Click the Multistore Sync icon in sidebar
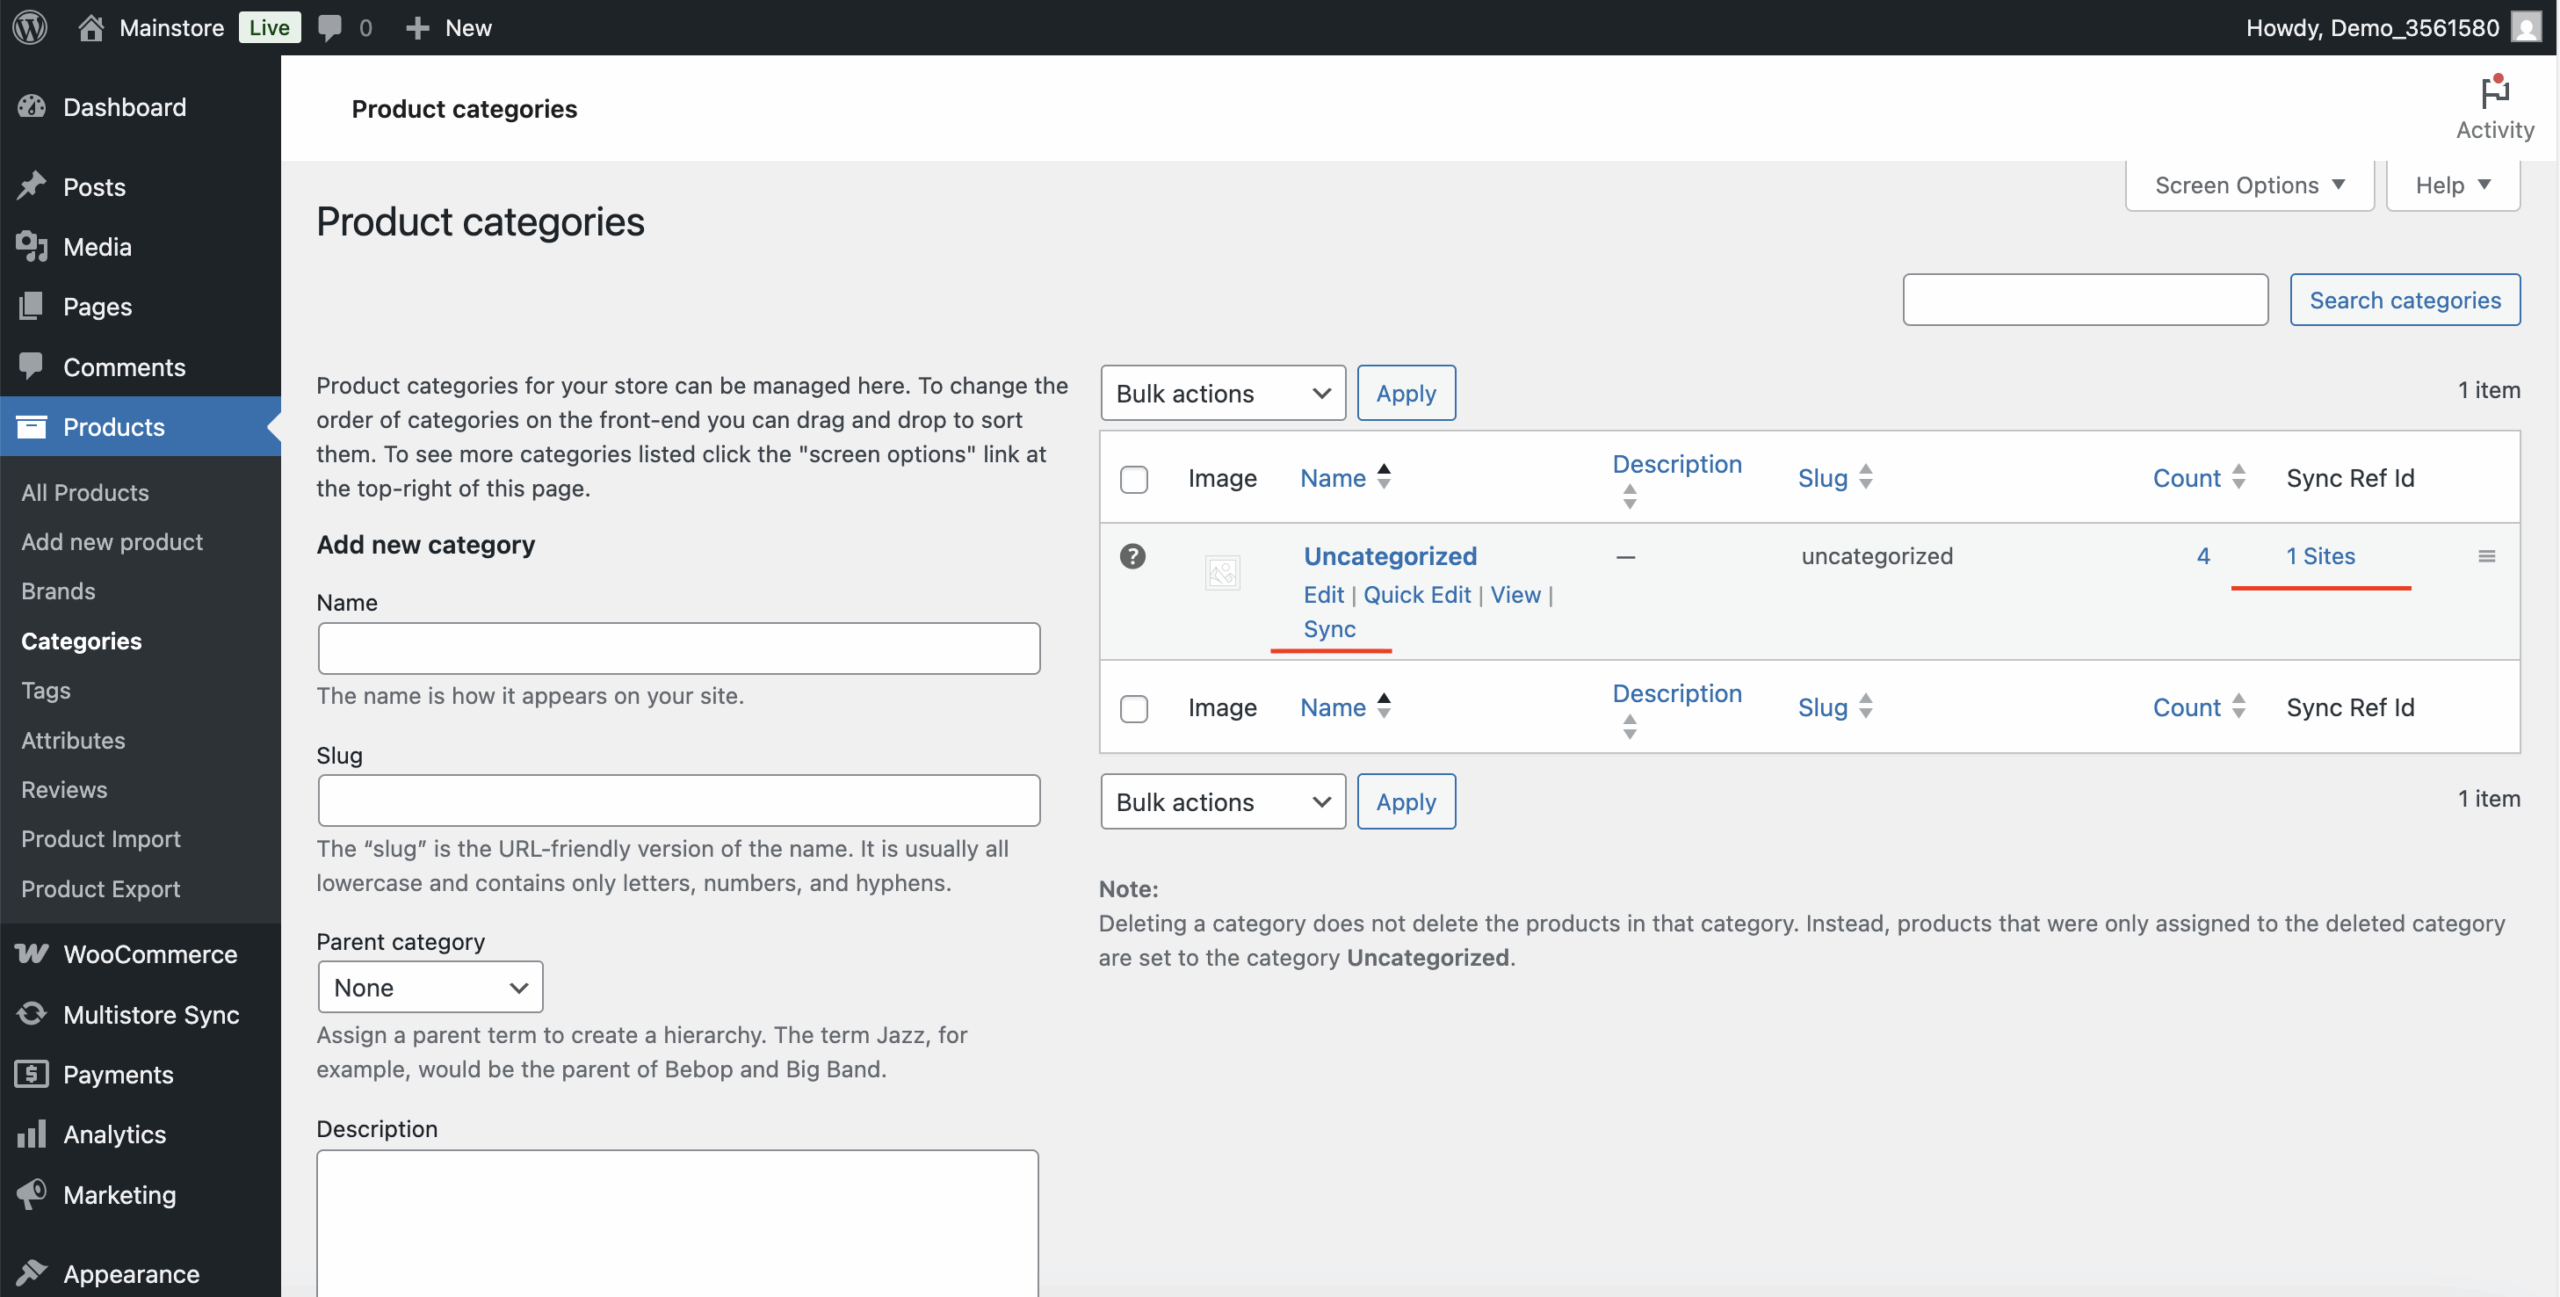 click(32, 1014)
